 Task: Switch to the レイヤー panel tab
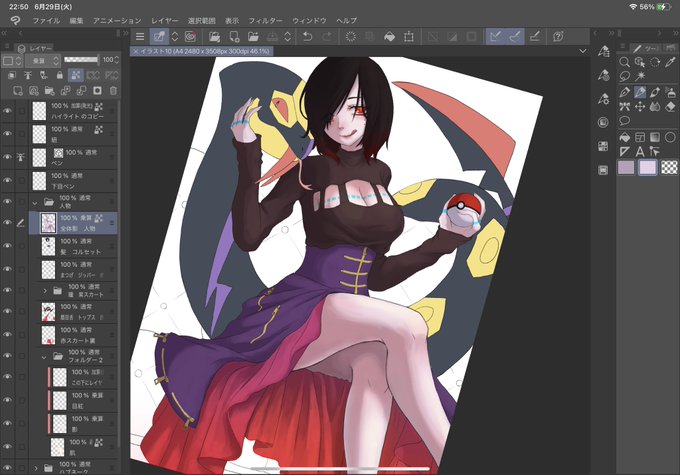[36, 48]
